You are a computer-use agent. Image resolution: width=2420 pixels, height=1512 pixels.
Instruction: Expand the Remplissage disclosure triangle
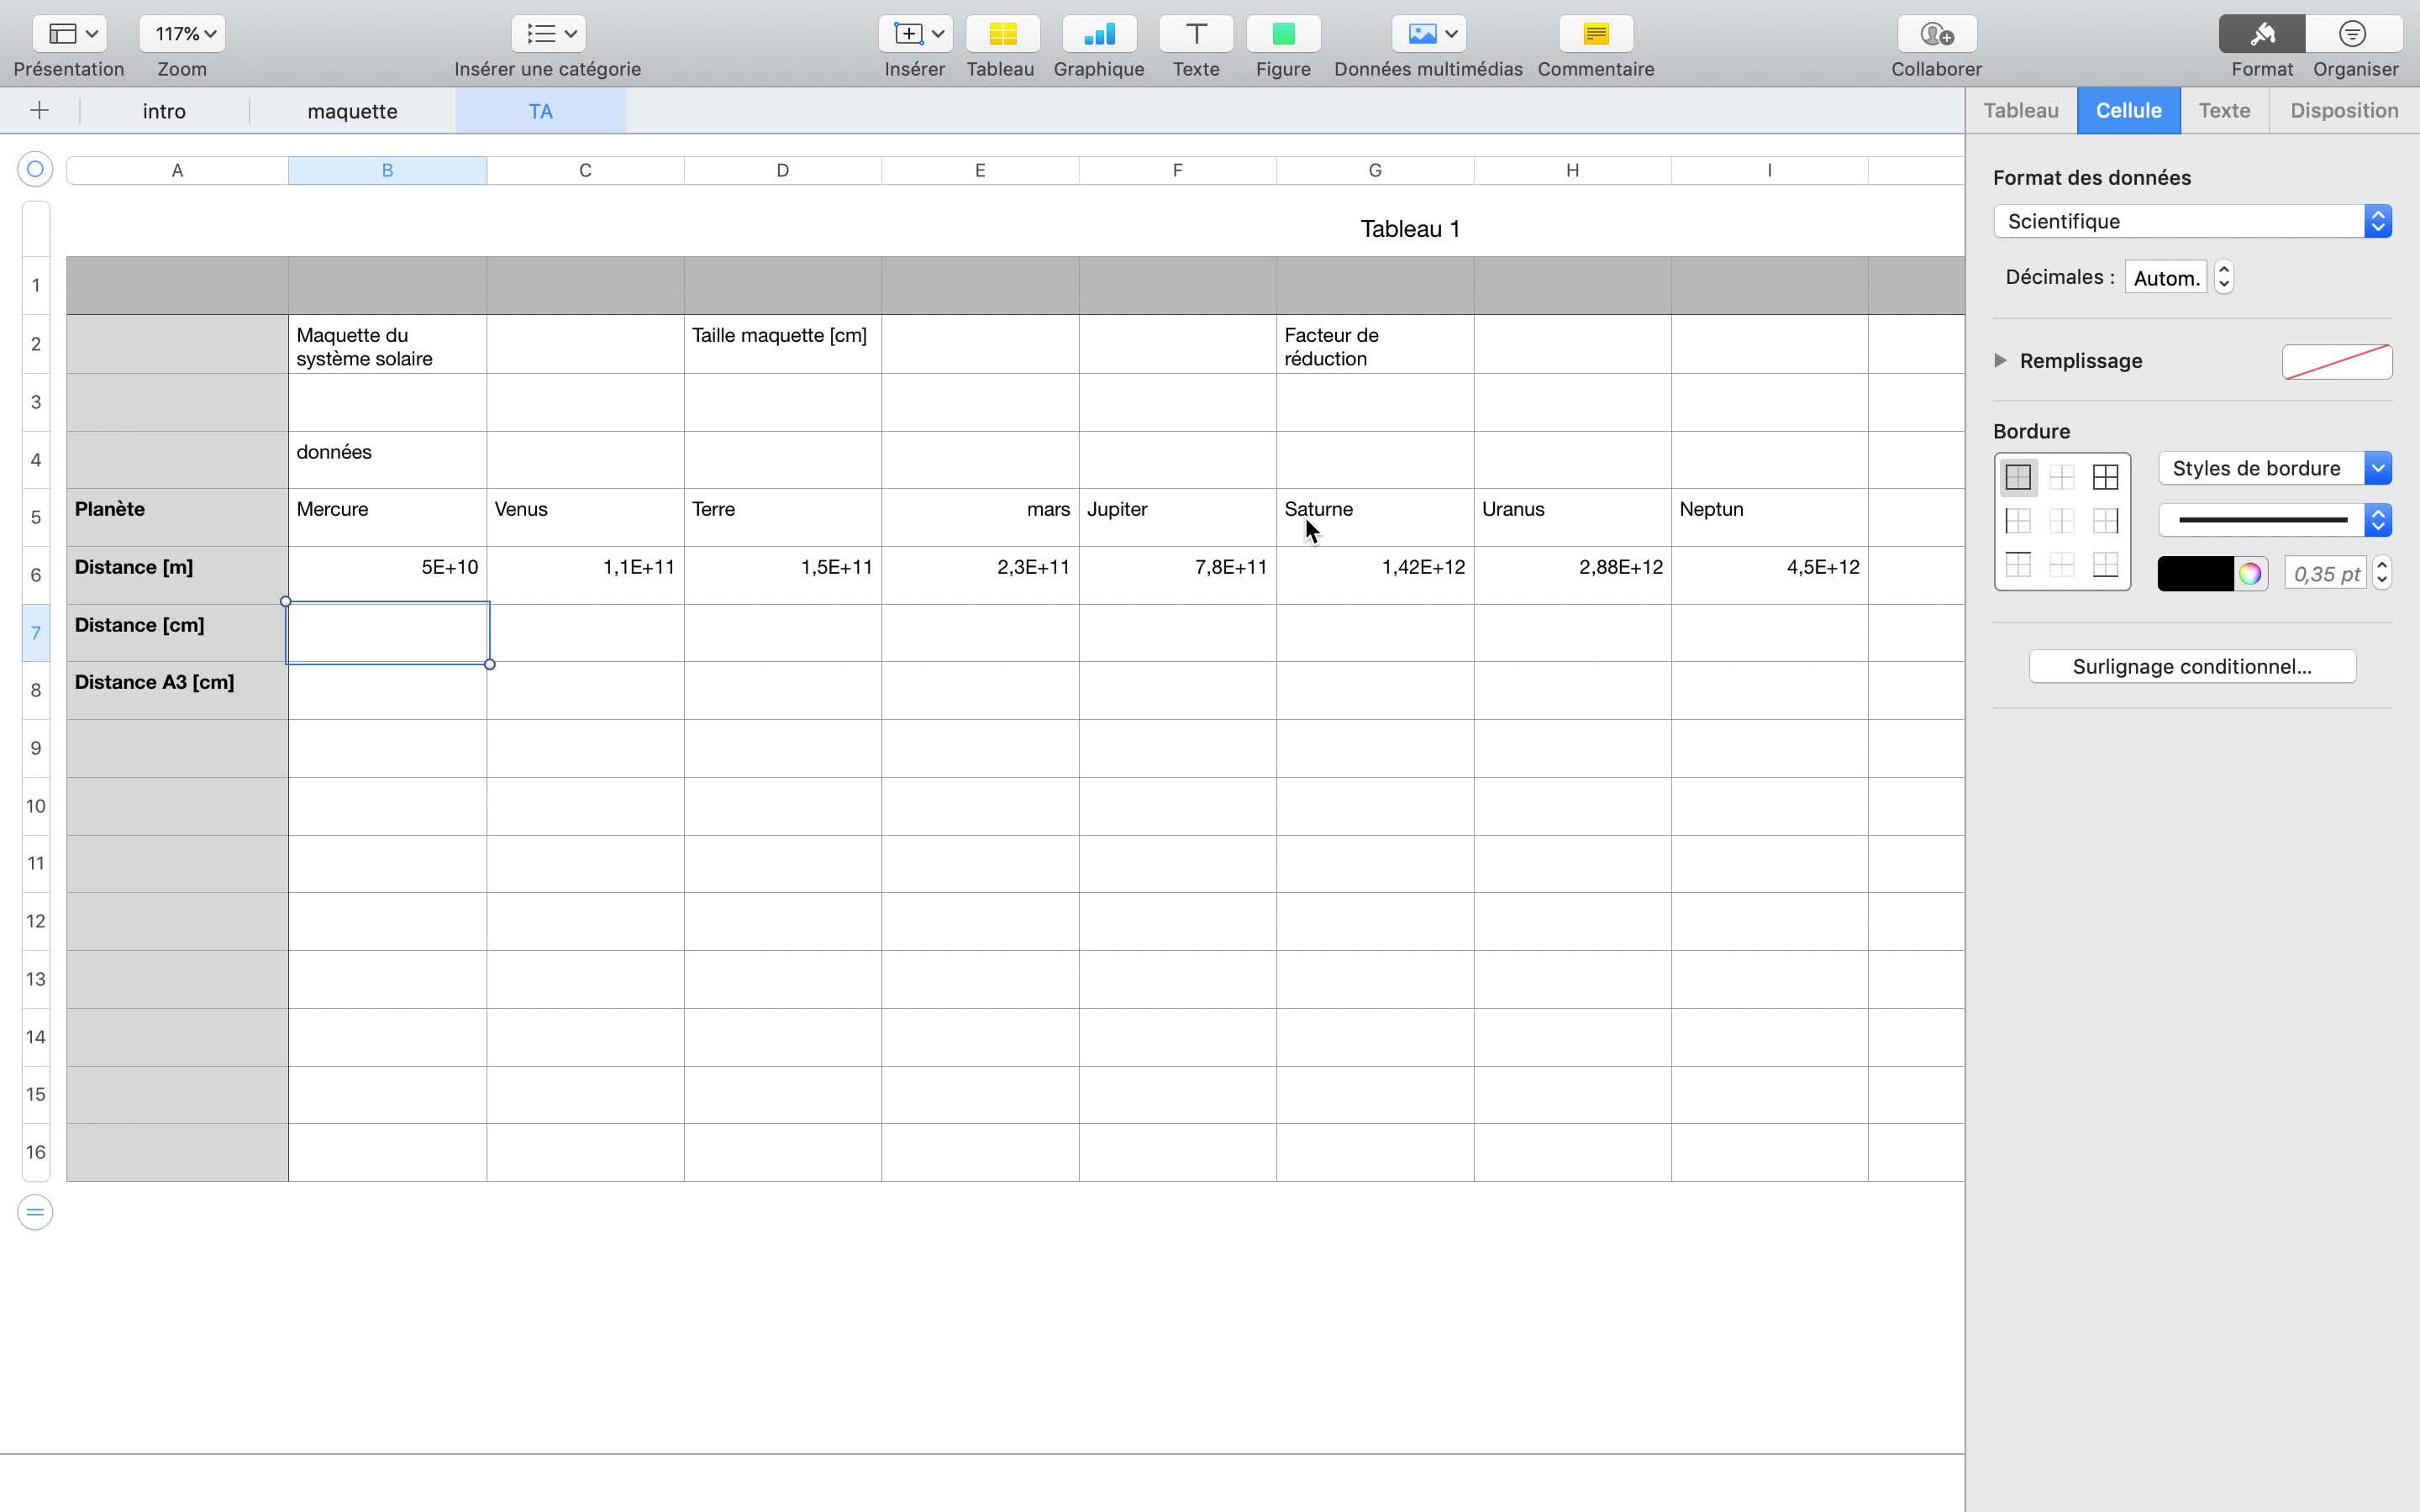click(2000, 360)
